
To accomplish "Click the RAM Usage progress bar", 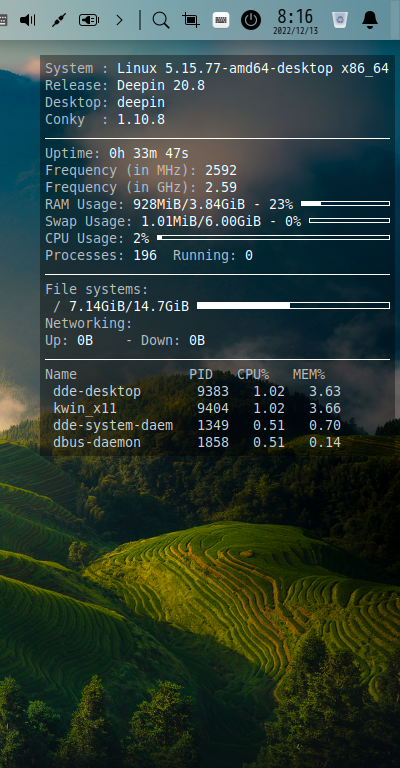I will (x=346, y=203).
